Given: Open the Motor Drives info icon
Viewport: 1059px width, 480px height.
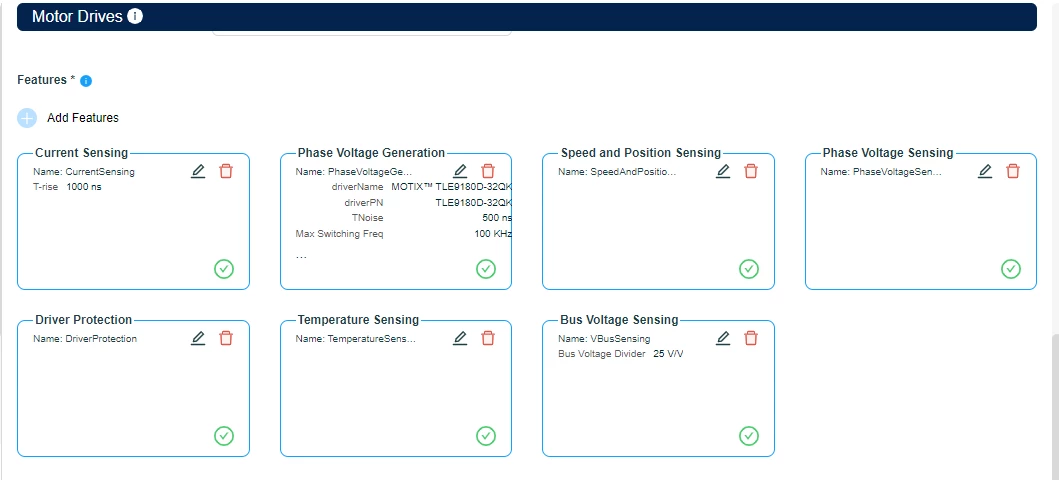Looking at the screenshot, I should click(135, 16).
